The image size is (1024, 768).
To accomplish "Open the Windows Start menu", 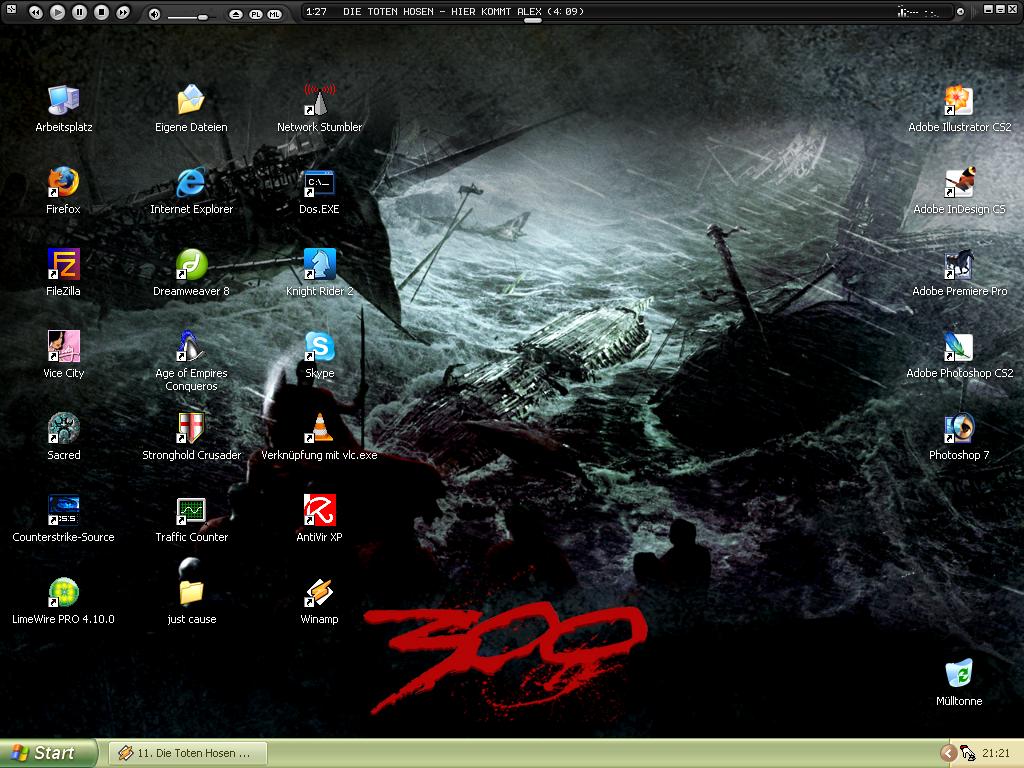I will coord(48,753).
